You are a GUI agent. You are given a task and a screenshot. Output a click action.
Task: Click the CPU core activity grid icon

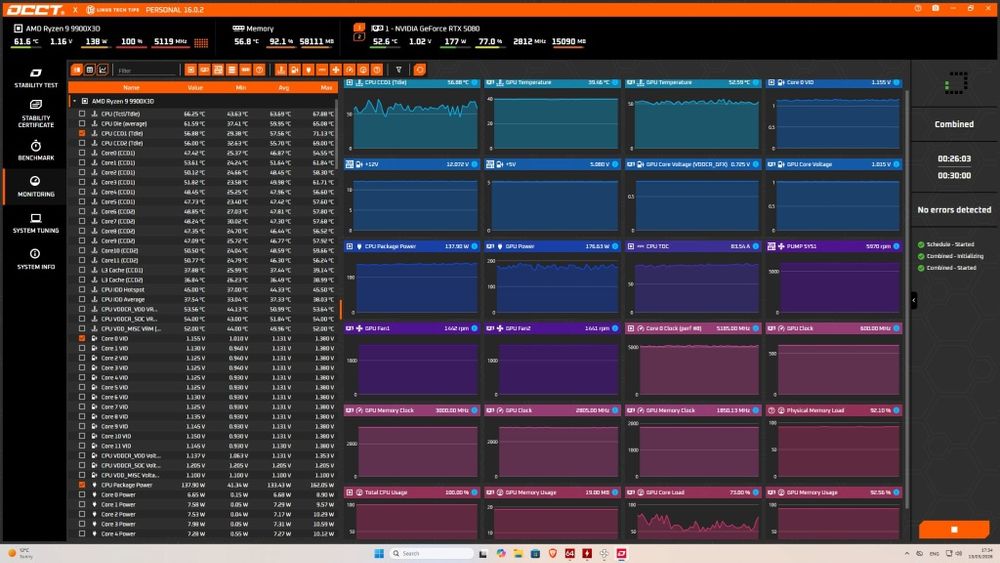(x=201, y=42)
